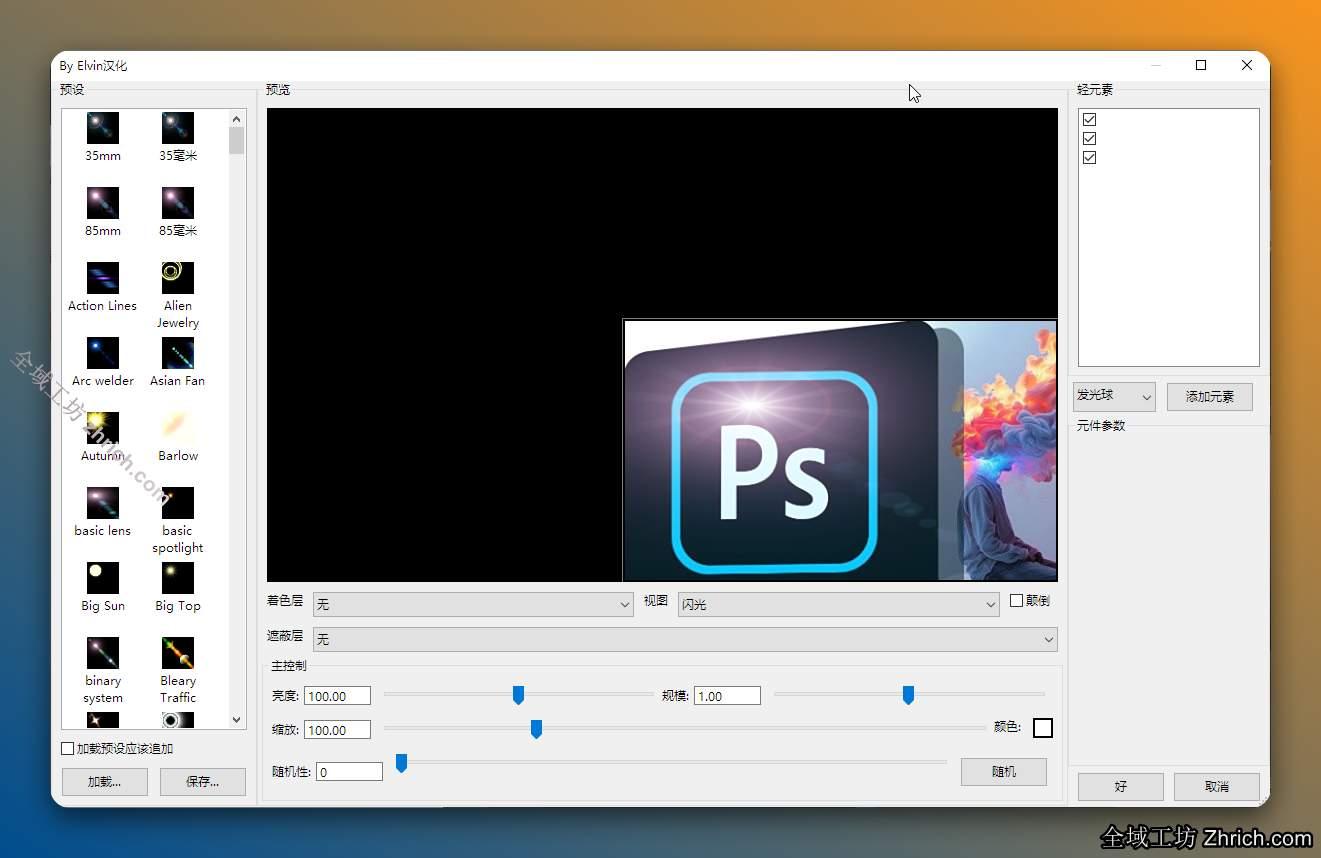Close the By Elvin汉化 dialog window
This screenshot has height=858, width=1321.
click(1247, 65)
